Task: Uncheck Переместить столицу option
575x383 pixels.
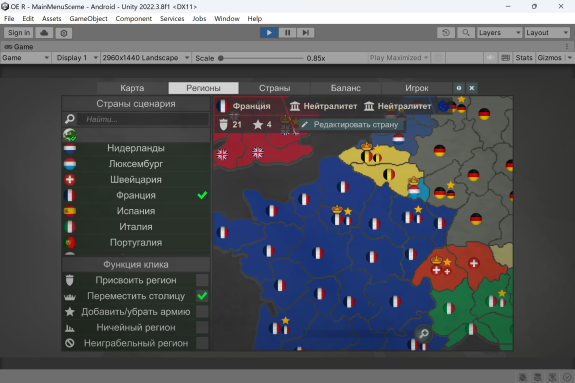Action: (202, 296)
